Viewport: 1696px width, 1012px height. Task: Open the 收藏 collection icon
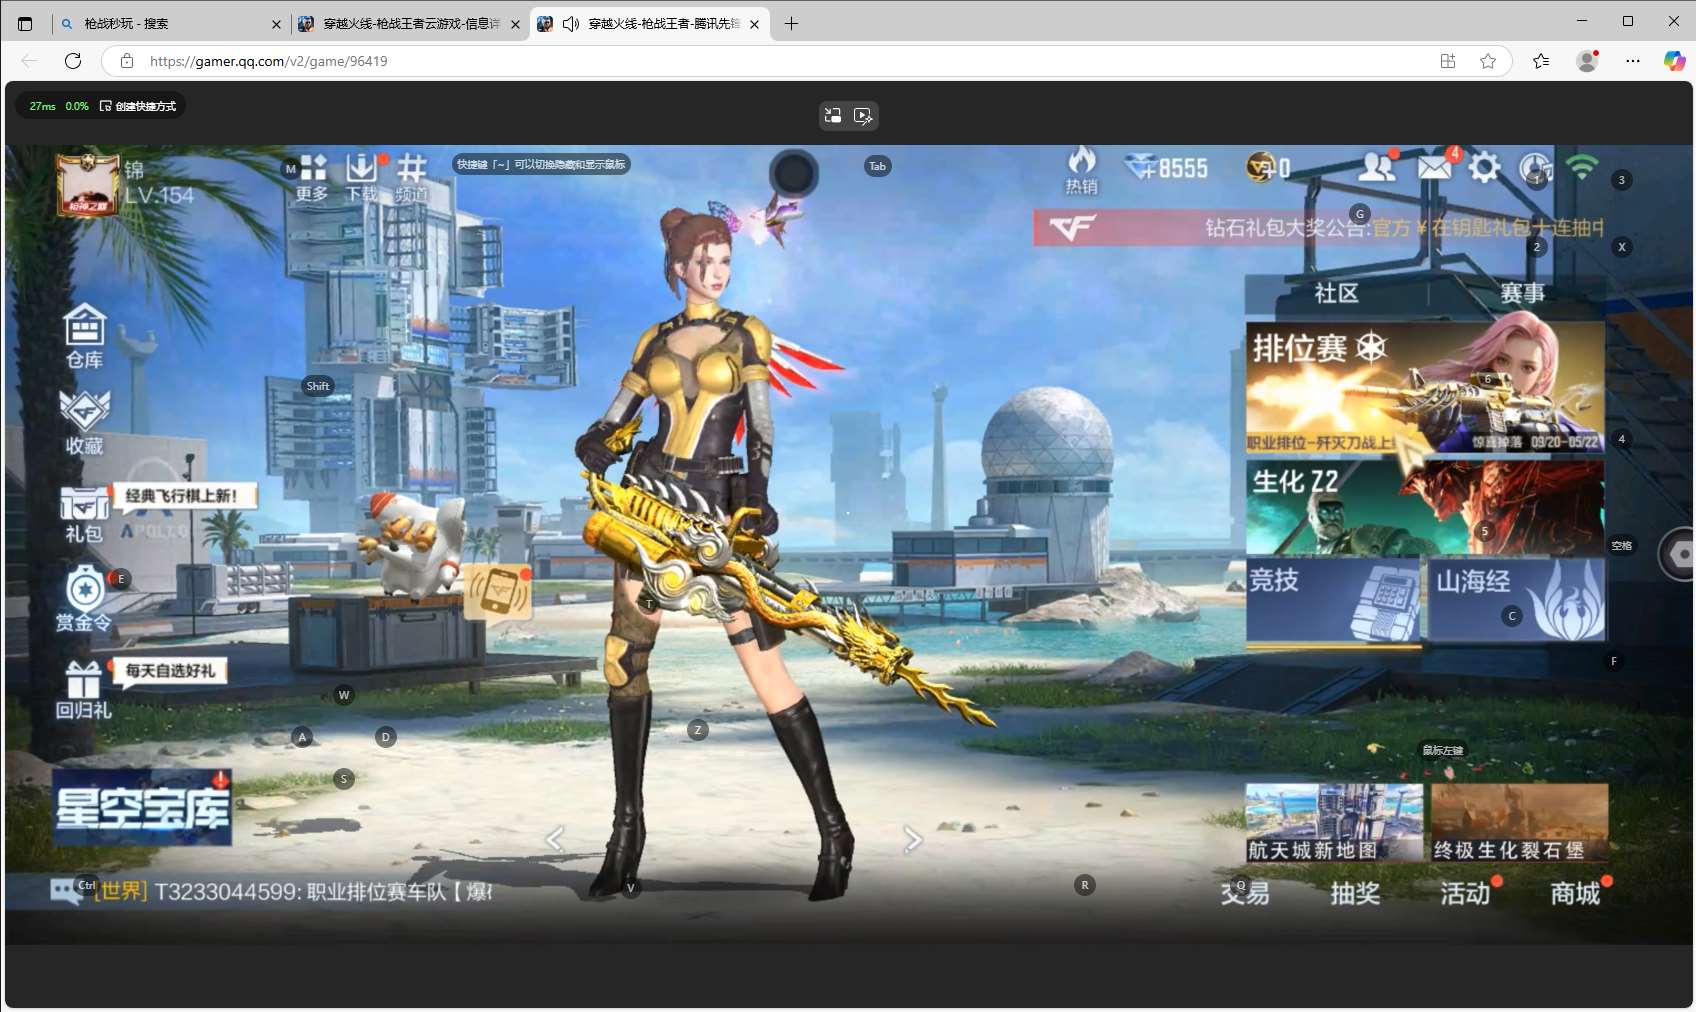pyautogui.click(x=84, y=422)
